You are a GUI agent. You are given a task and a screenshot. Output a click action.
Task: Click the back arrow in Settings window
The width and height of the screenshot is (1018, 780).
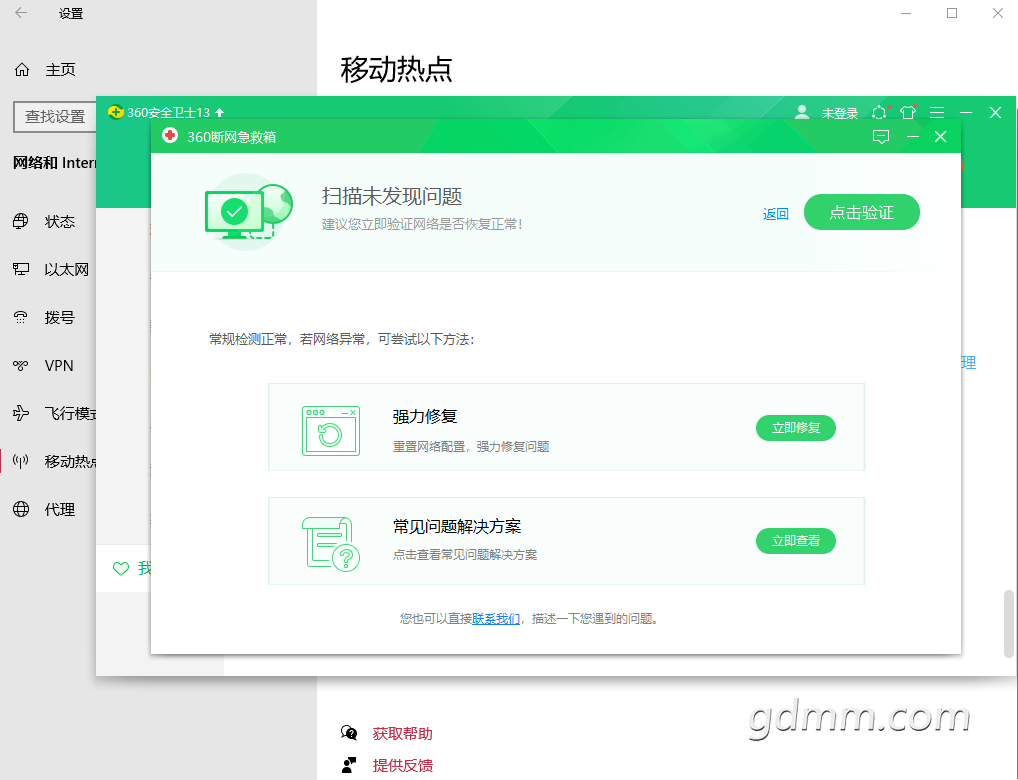21,13
